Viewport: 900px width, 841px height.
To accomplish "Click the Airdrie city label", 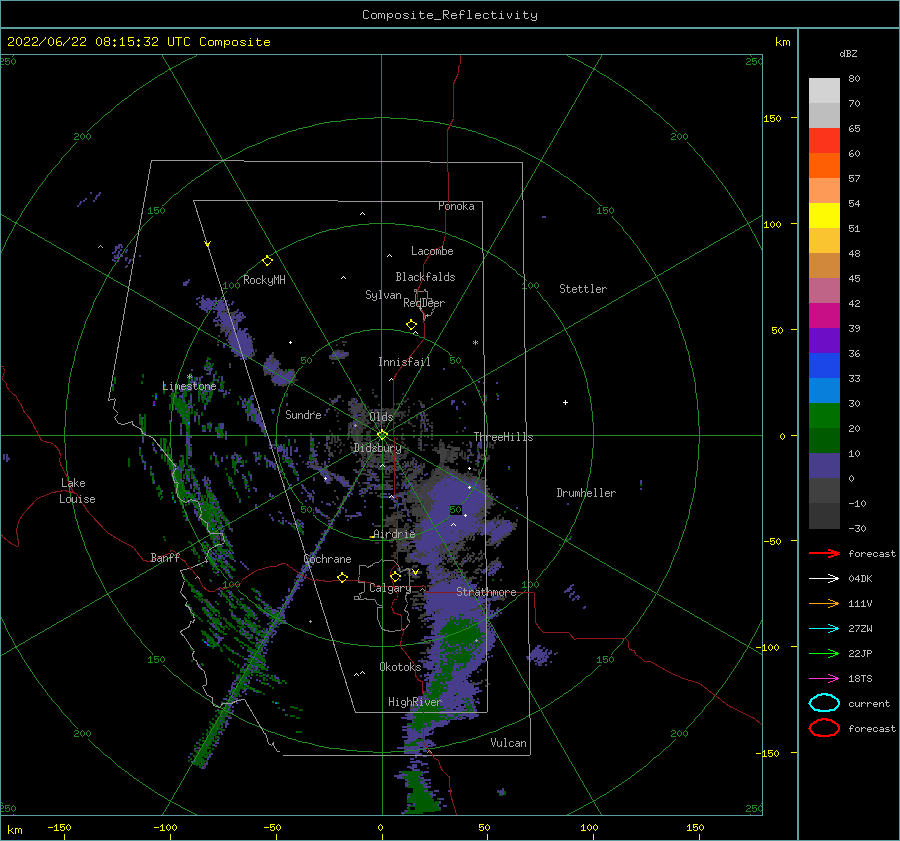I will coord(394,534).
